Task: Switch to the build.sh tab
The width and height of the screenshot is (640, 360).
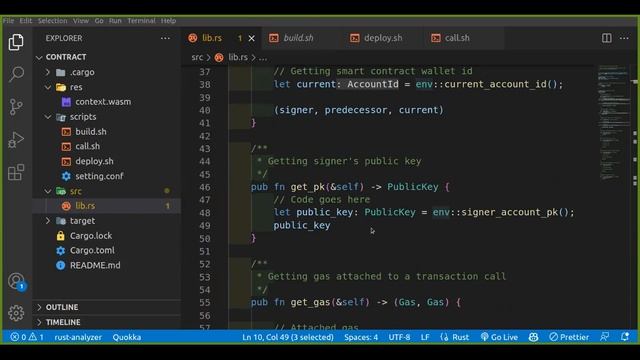Action: pyautogui.click(x=298, y=38)
